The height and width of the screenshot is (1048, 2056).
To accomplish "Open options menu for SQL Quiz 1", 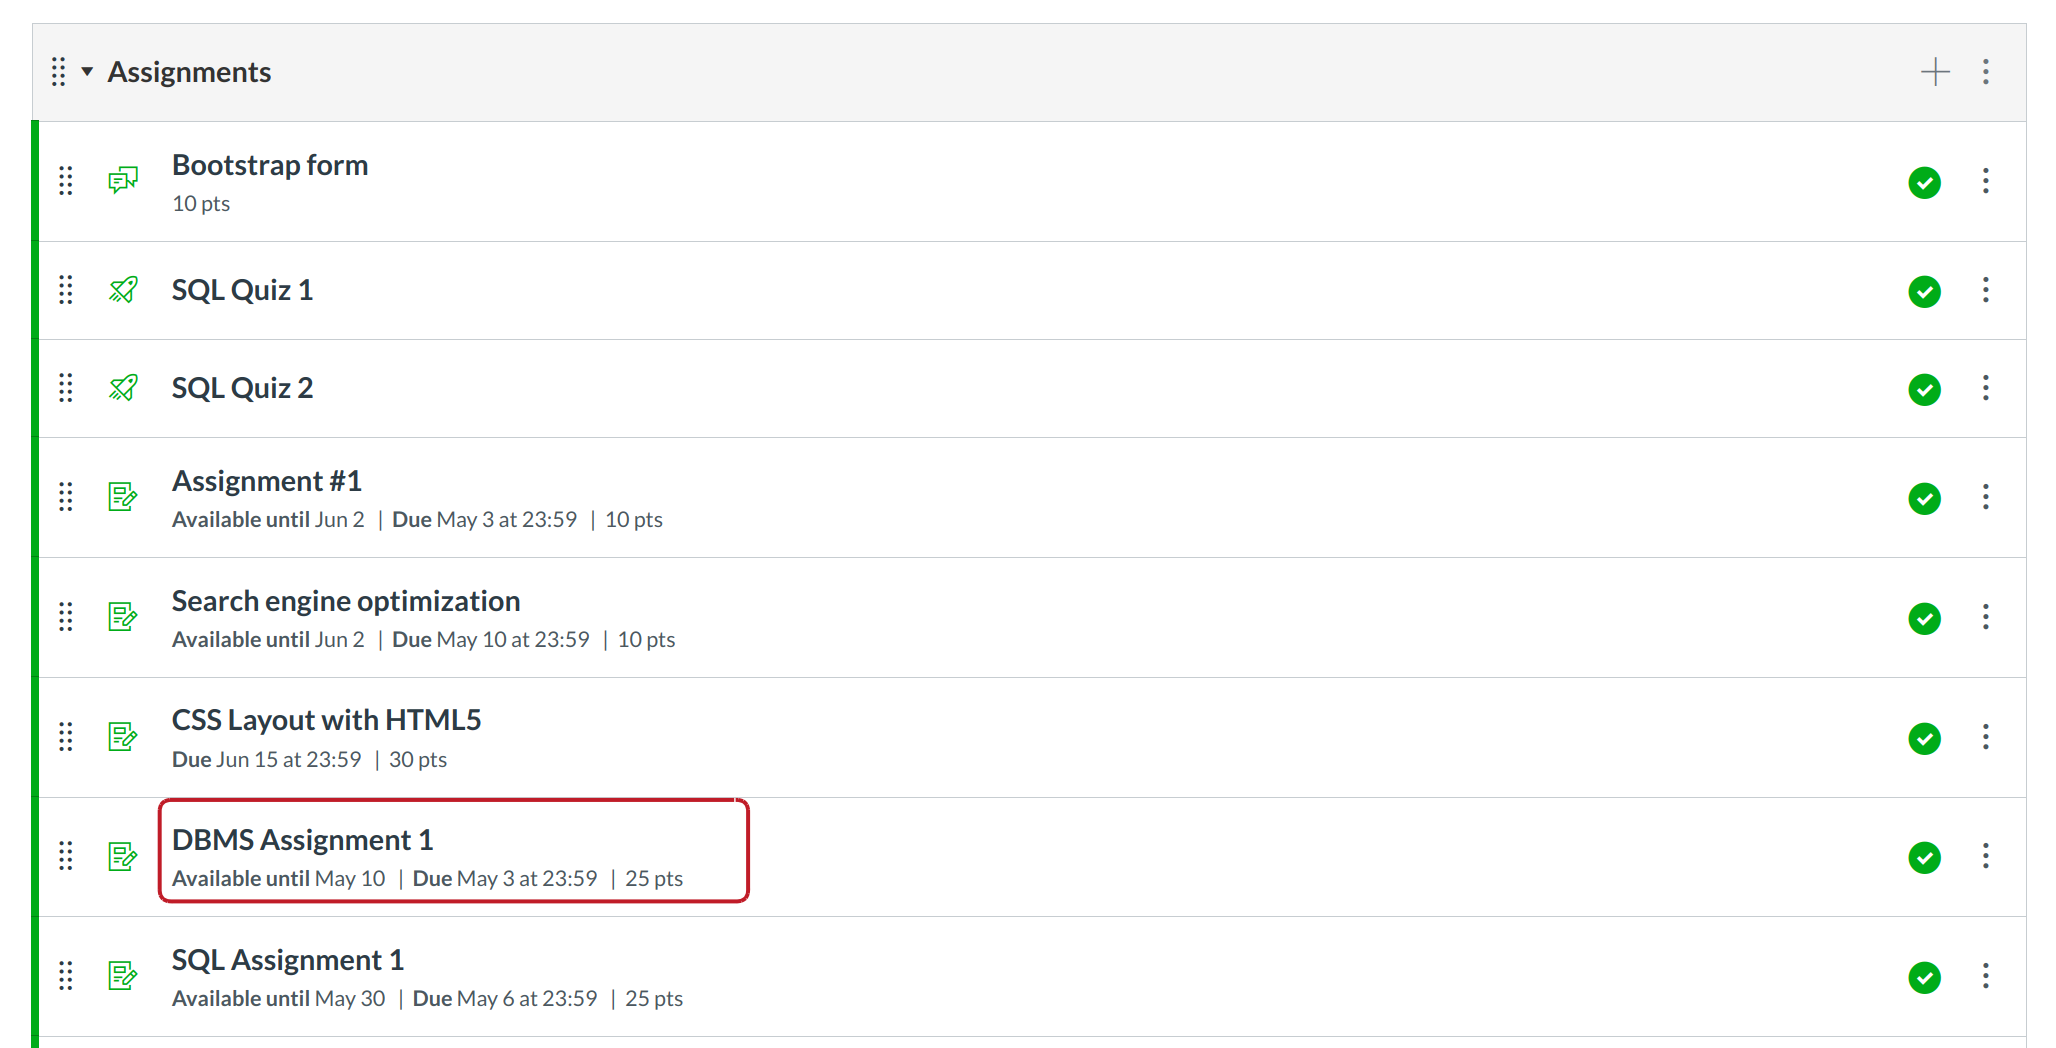I will pyautogui.click(x=1986, y=290).
